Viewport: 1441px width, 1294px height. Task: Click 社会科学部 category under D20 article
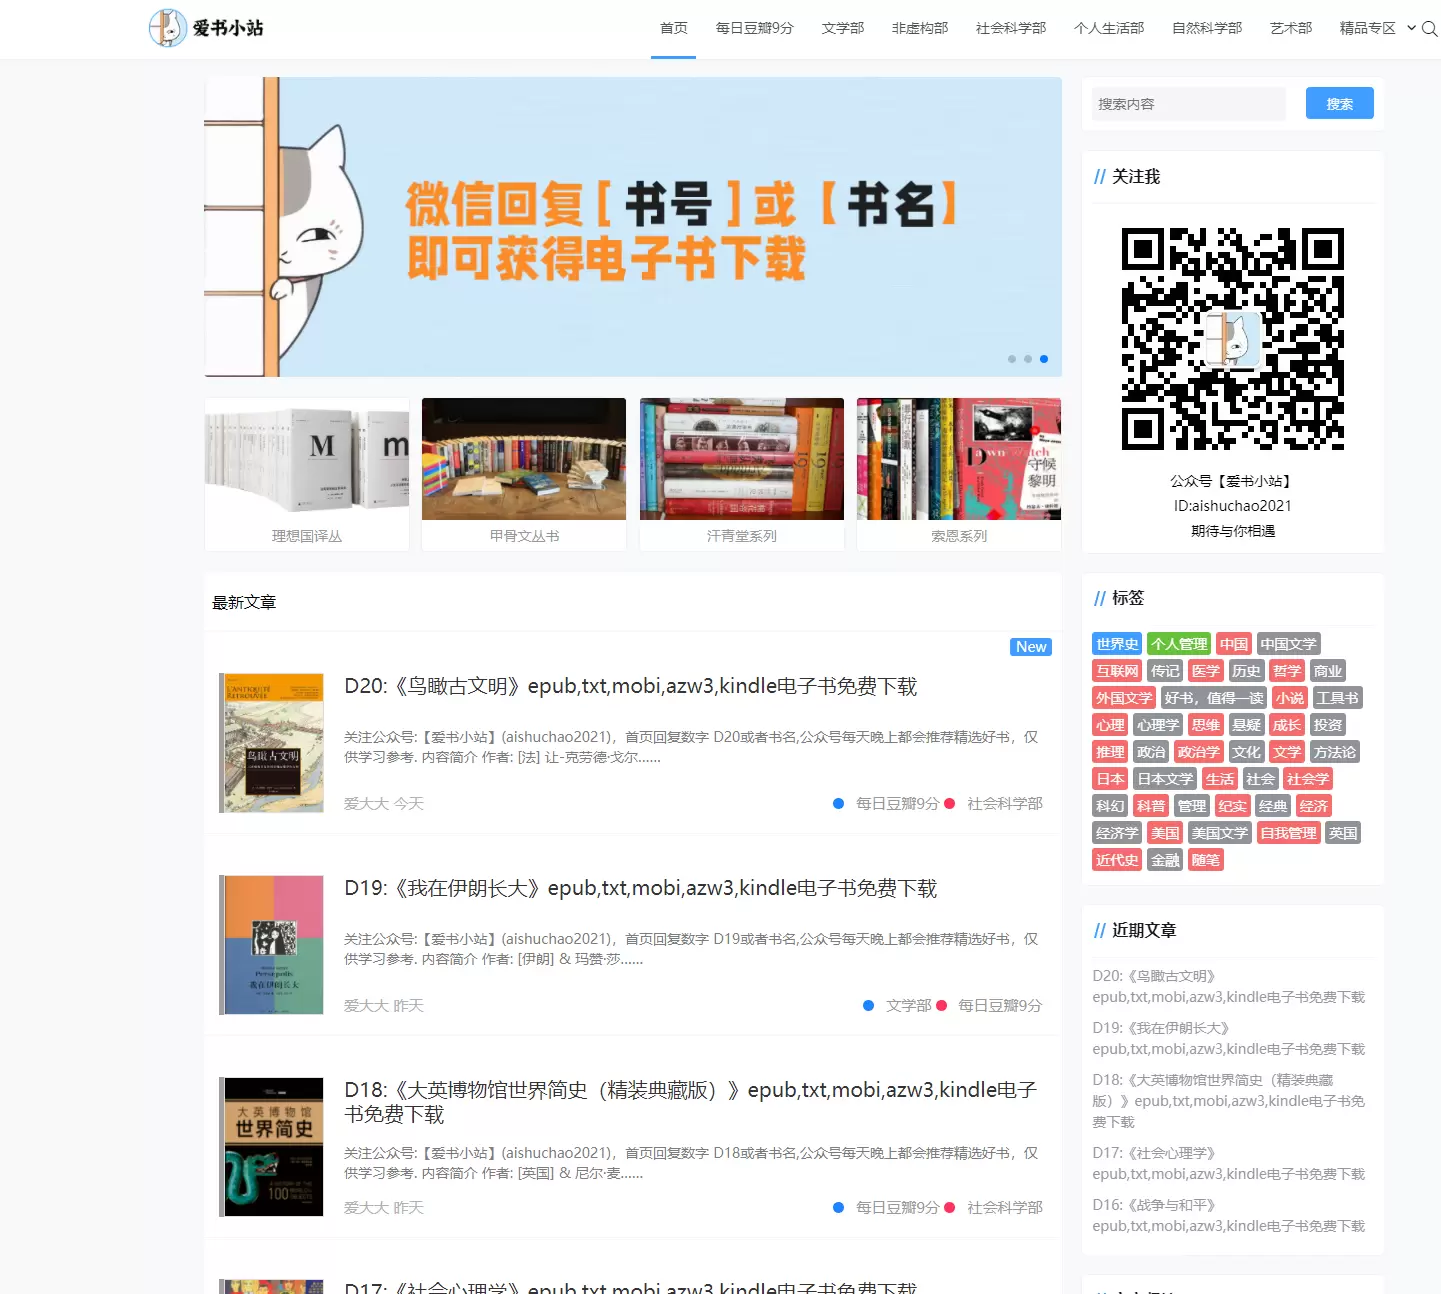(1004, 803)
